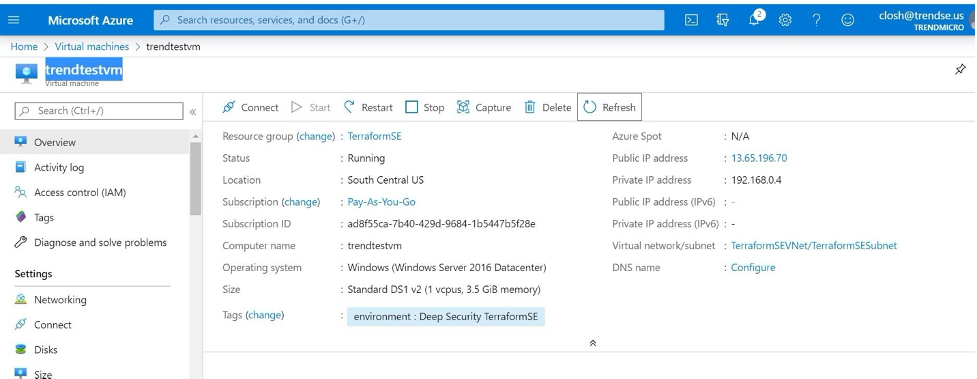
Task: Click the Activity log icon in the sidebar
Action: [x=21, y=167]
